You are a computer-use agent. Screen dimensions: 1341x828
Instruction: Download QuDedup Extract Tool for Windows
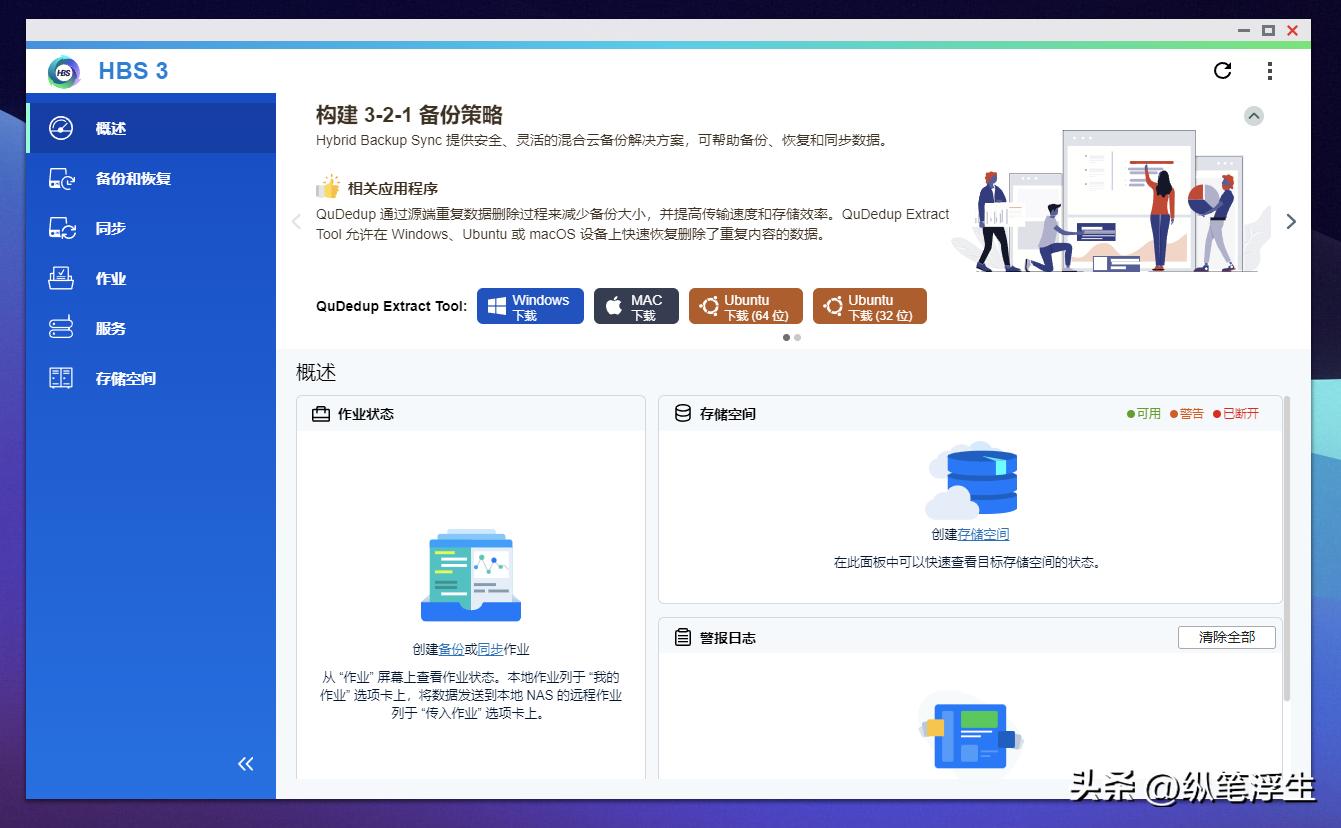point(529,305)
